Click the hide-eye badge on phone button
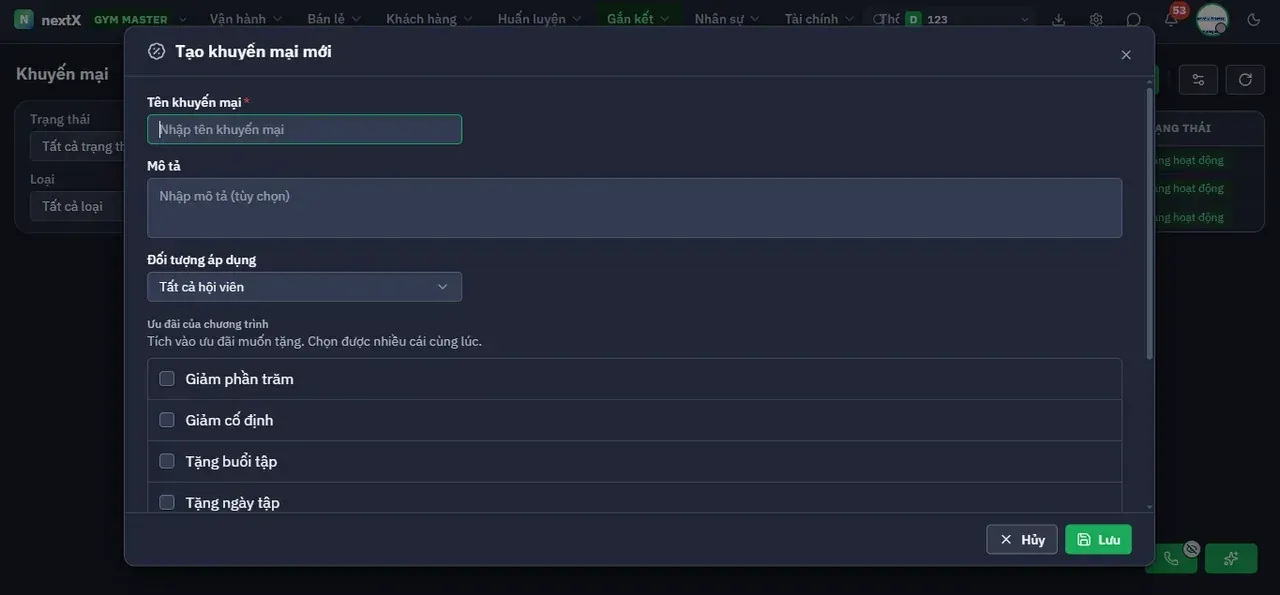 coord(1191,548)
